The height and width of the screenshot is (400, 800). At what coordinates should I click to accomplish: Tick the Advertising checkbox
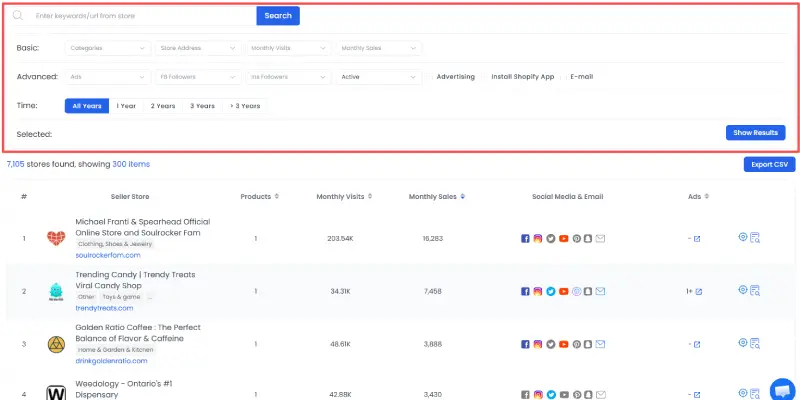point(430,77)
